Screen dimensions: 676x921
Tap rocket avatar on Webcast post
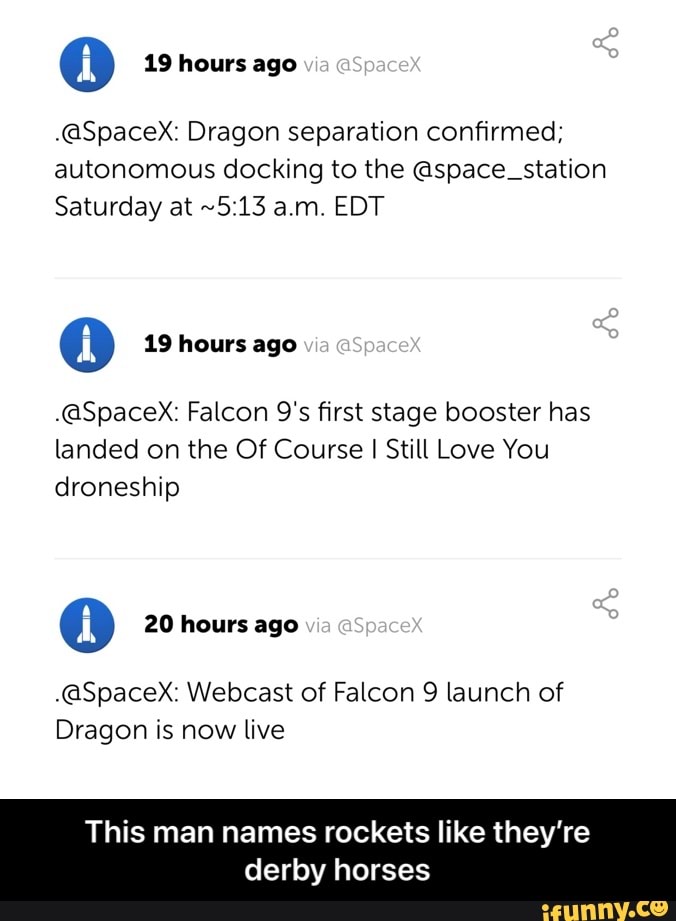coord(85,624)
